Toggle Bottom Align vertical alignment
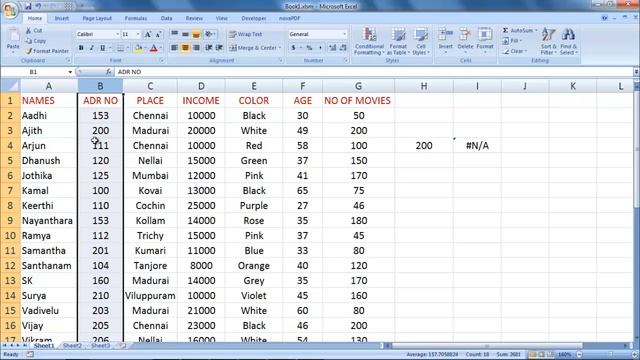 coord(196,34)
